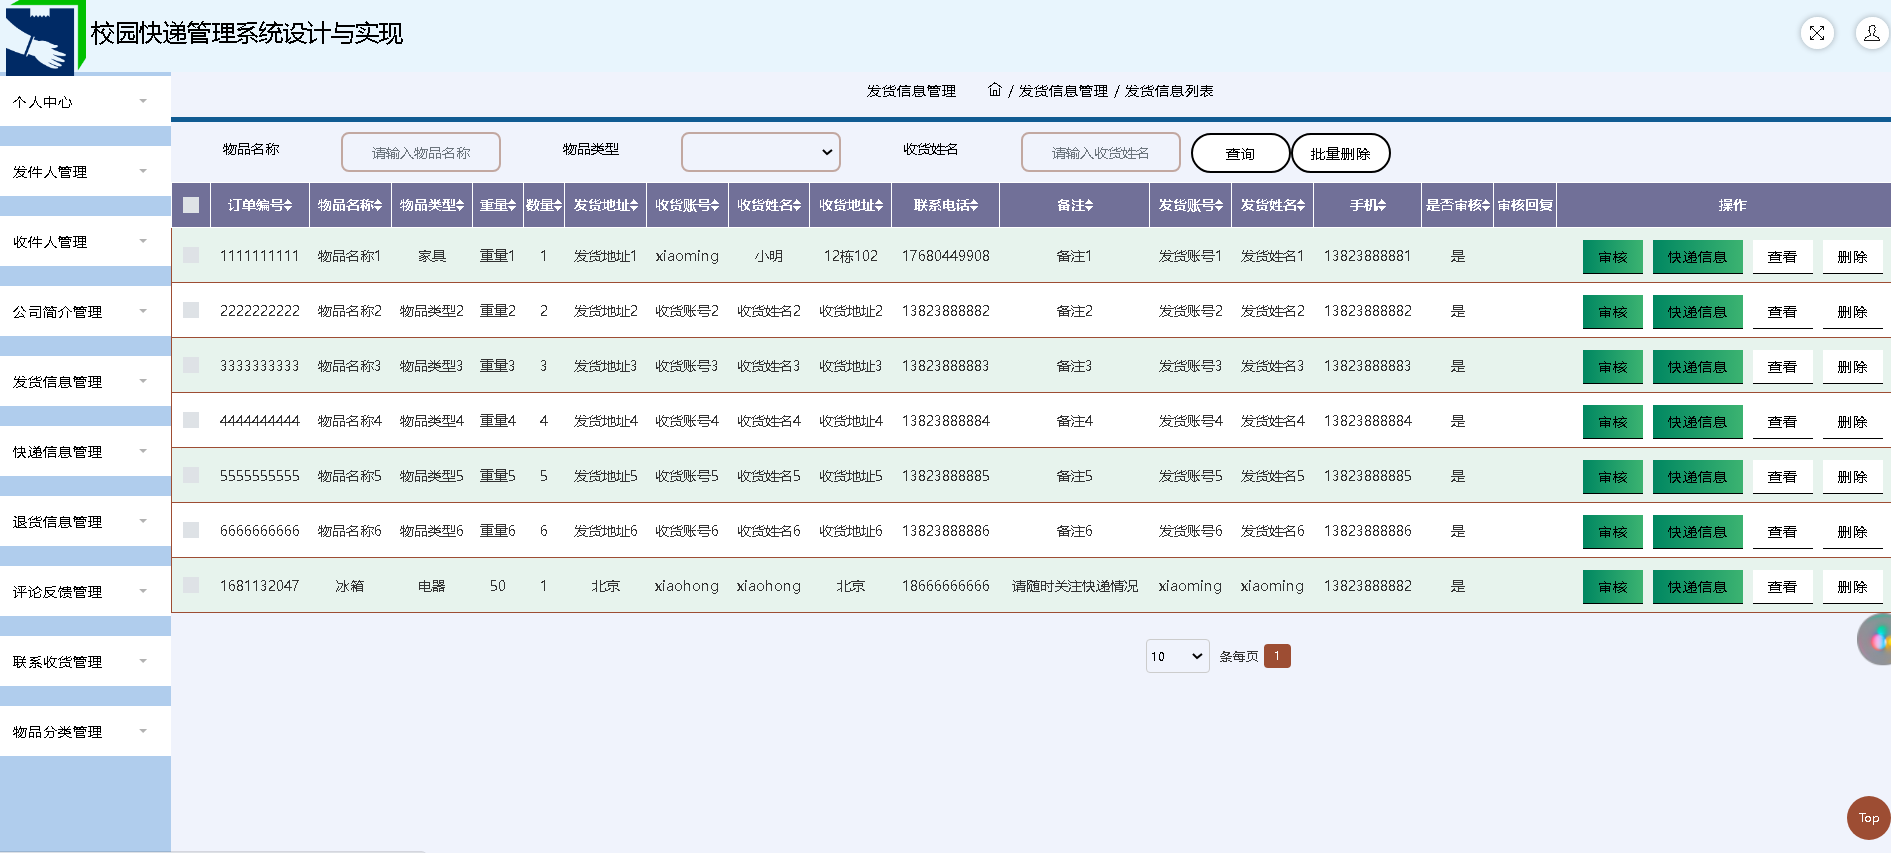Expand the 个人中心 sidebar menu
The height and width of the screenshot is (853, 1891).
(x=85, y=101)
